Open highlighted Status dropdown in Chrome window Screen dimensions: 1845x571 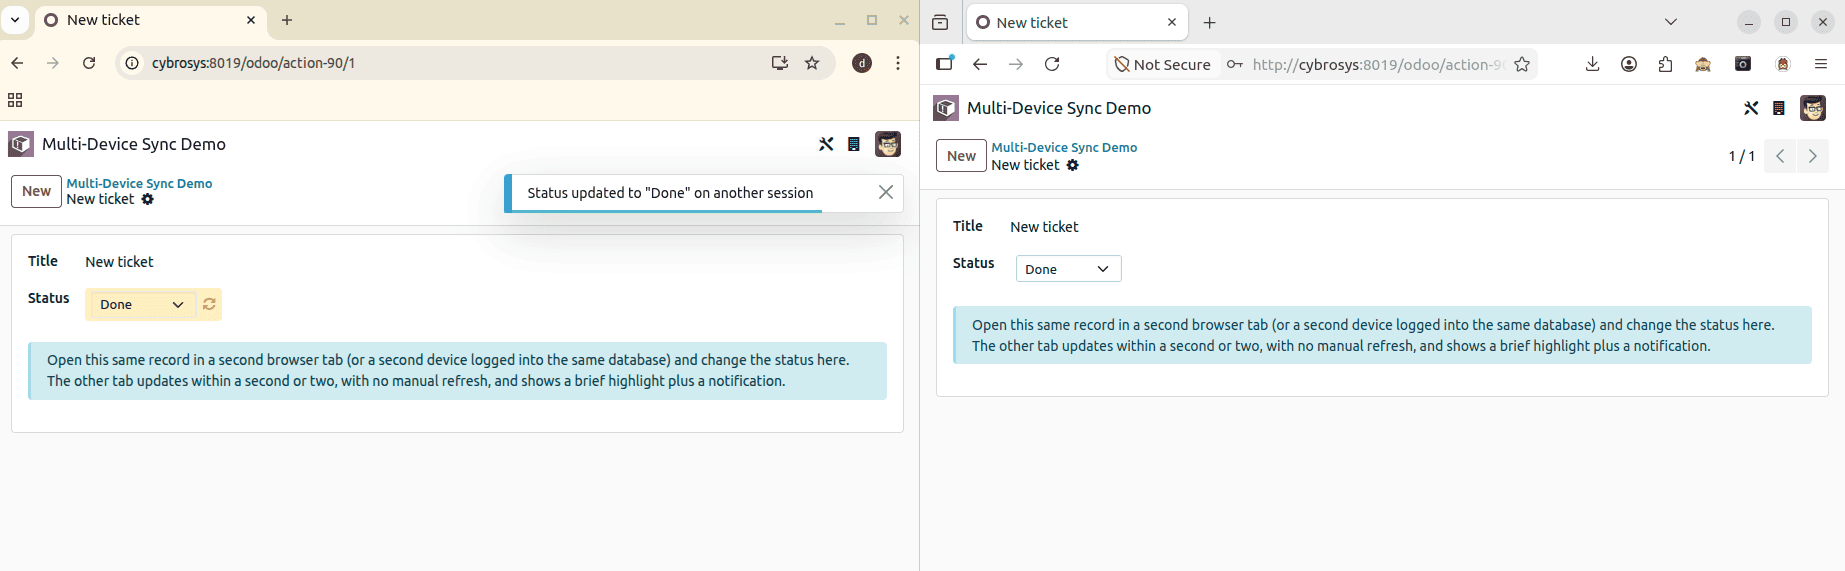point(142,305)
